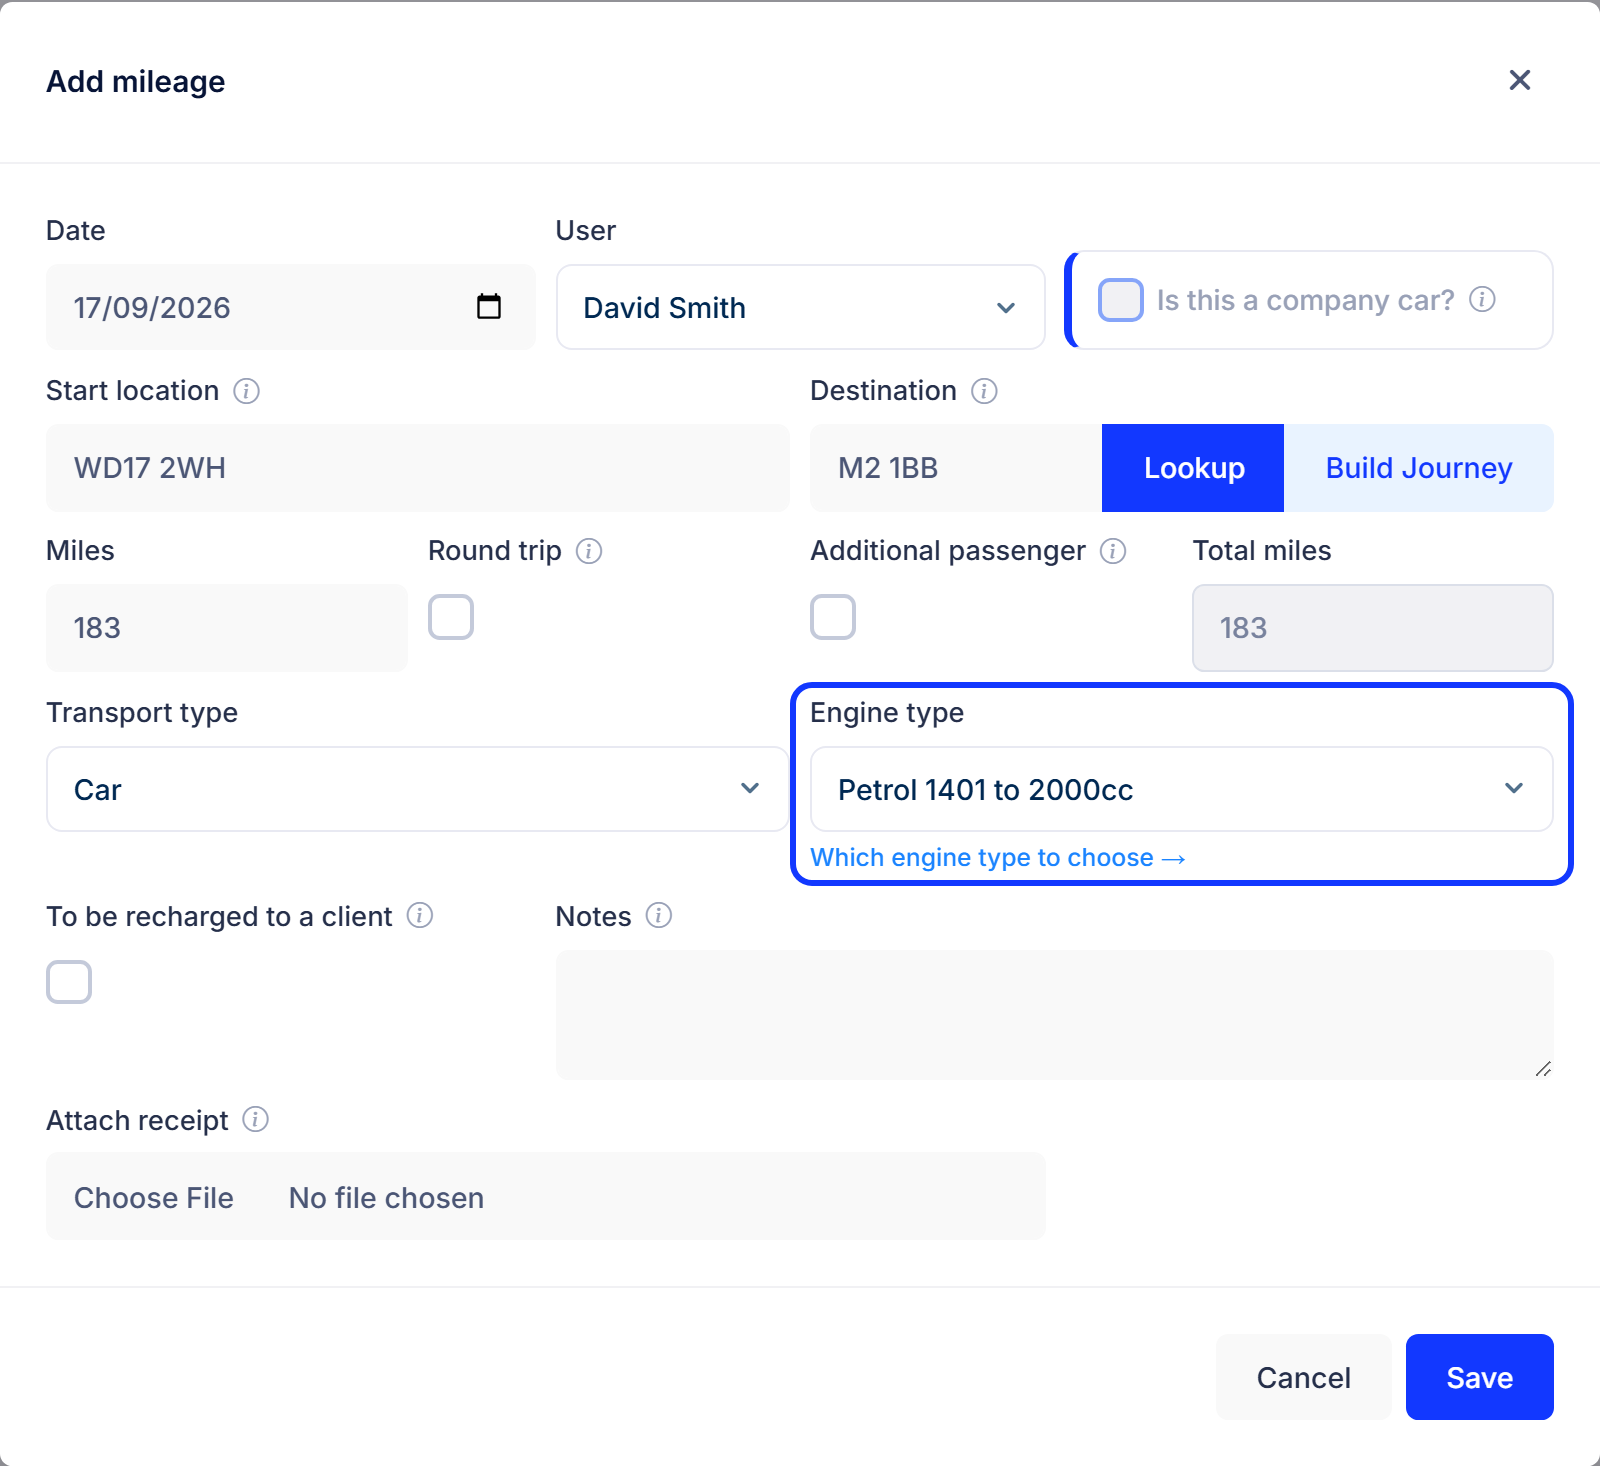Click the Lookup button
This screenshot has width=1600, height=1466.
[x=1193, y=468]
